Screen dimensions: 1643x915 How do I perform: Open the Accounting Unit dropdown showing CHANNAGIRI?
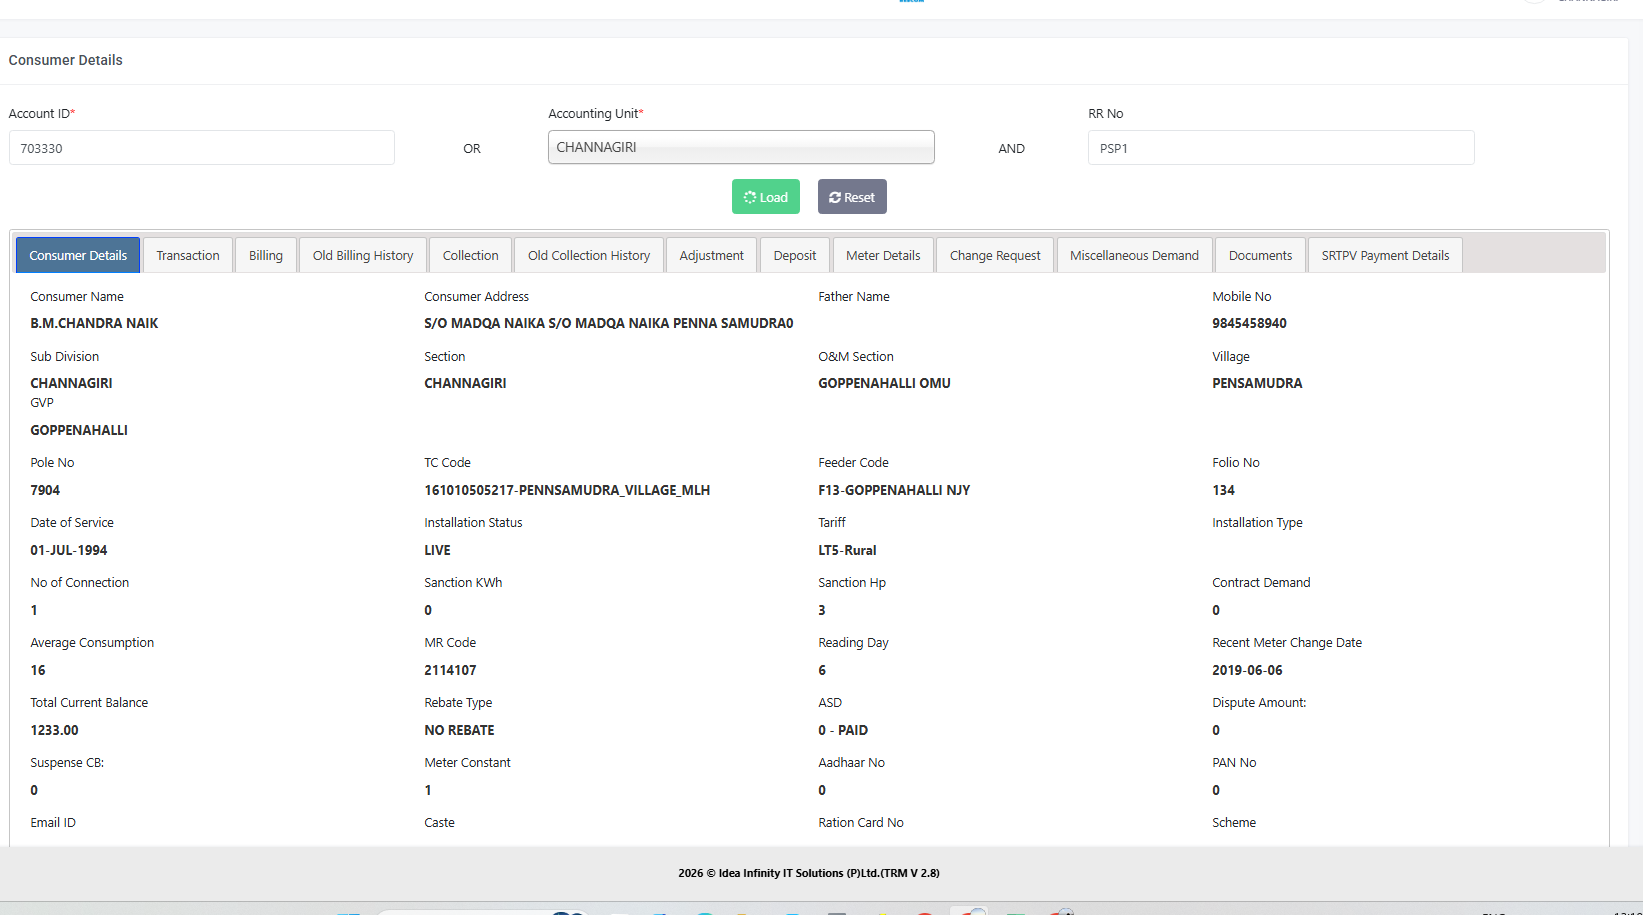pos(740,147)
